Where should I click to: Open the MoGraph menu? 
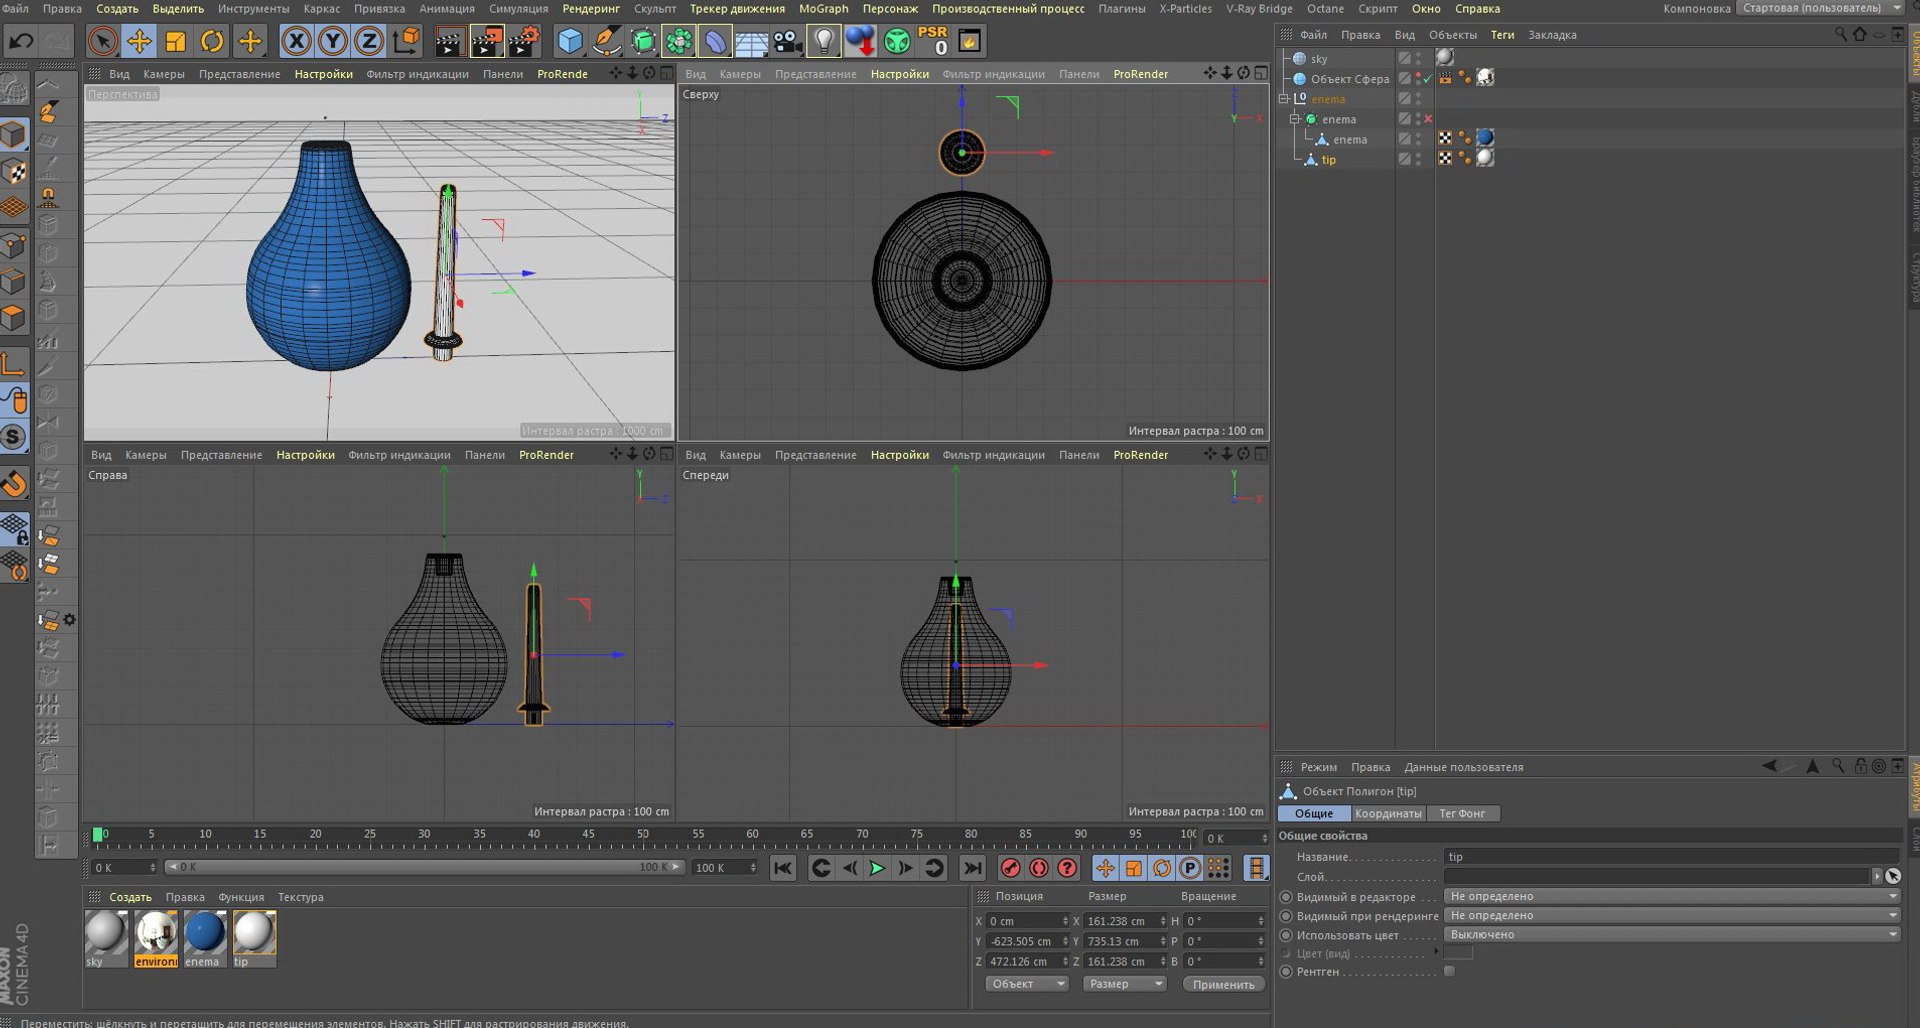click(x=823, y=9)
